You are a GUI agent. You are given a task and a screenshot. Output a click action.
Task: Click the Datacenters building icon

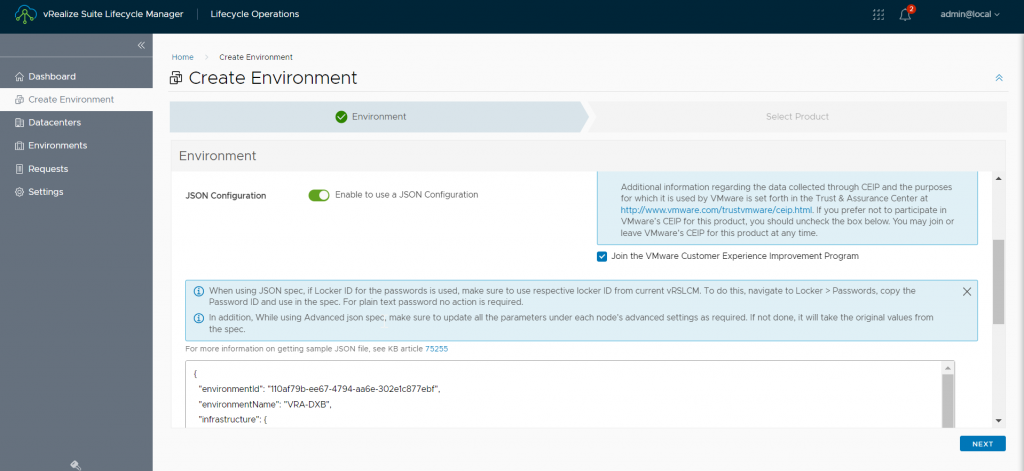[x=20, y=123]
